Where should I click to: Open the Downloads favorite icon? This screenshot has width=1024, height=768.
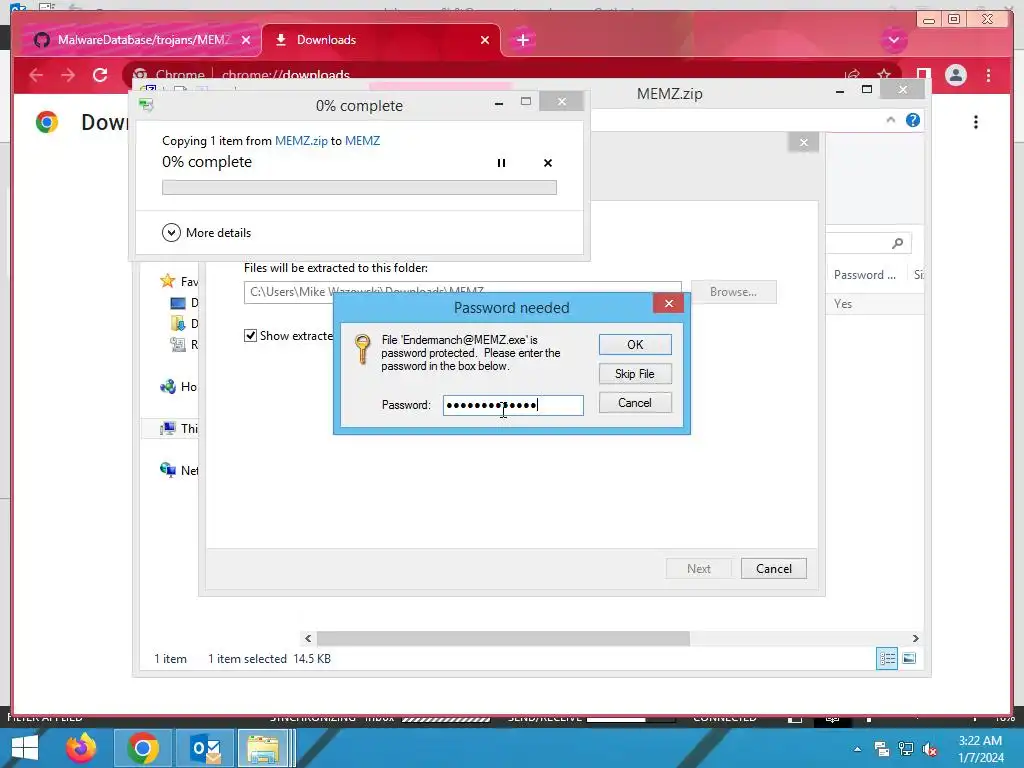point(178,323)
